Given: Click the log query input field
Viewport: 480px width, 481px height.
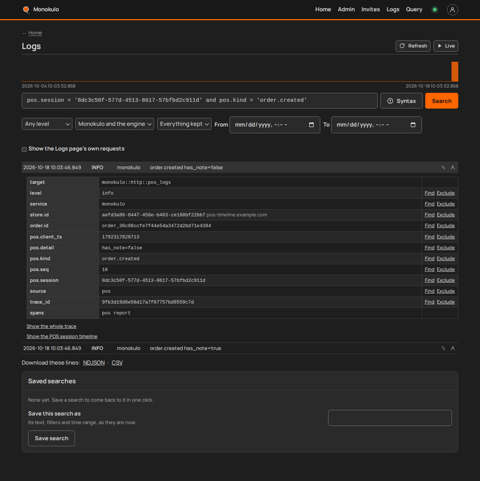Looking at the screenshot, I should tap(199, 101).
